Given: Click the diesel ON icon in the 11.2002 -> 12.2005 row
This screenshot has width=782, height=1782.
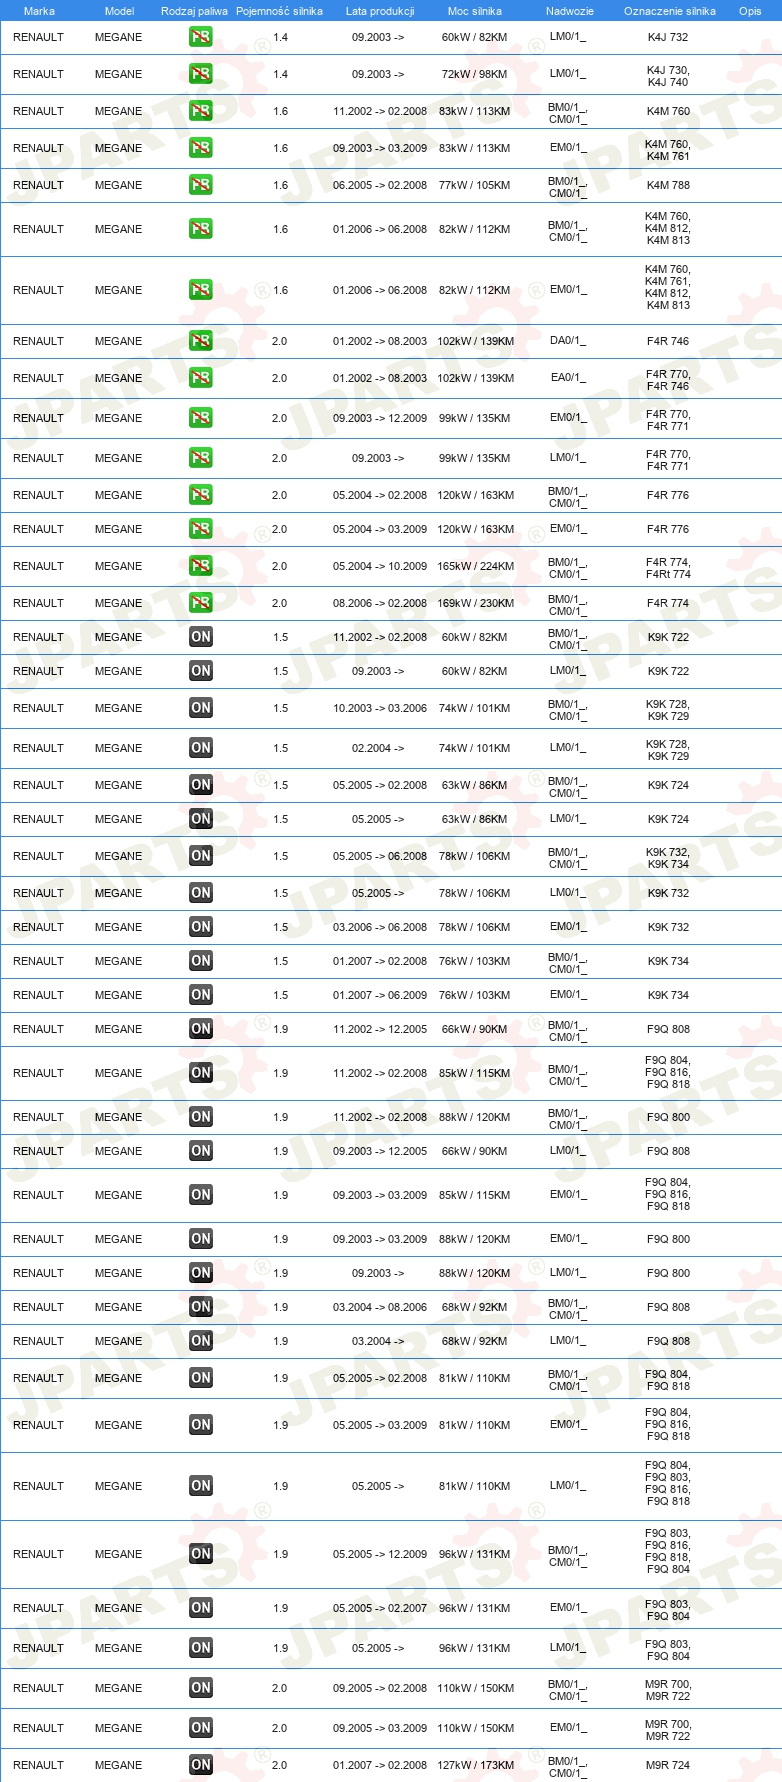Looking at the screenshot, I should [x=201, y=1029].
